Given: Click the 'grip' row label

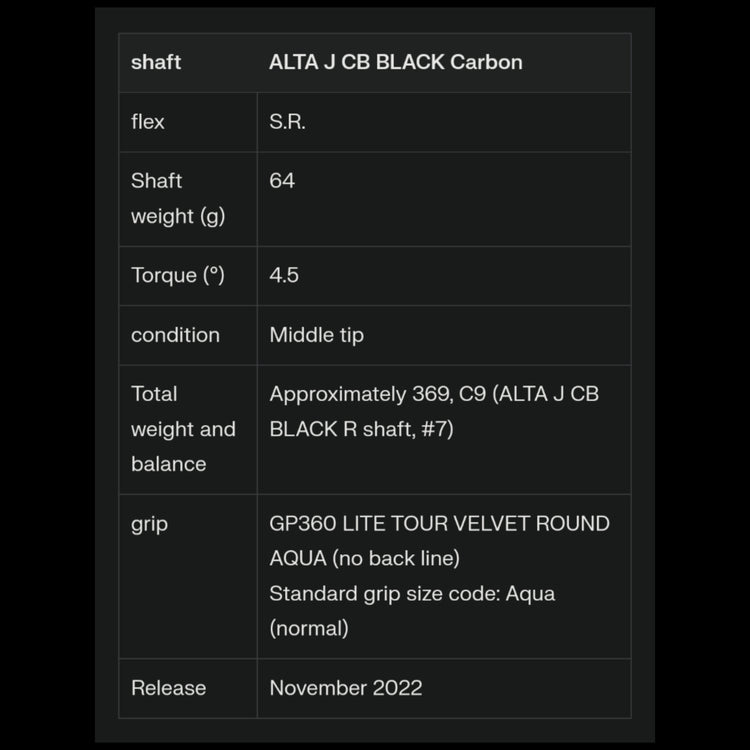Looking at the screenshot, I should (150, 524).
